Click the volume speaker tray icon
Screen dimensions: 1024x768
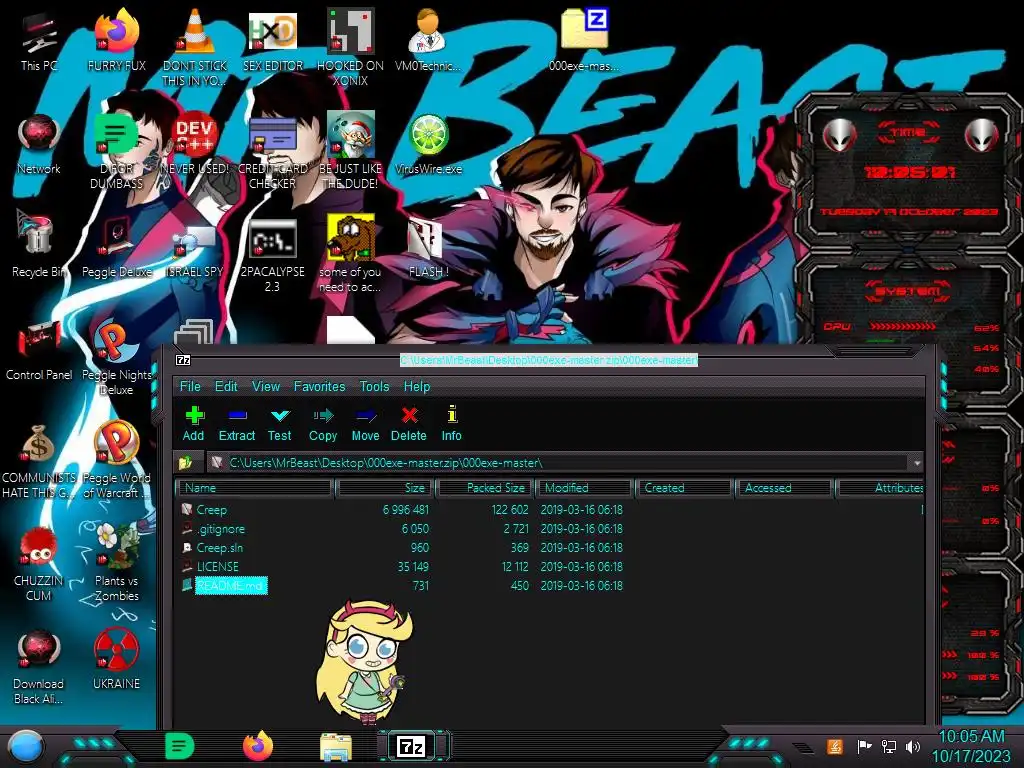(x=912, y=746)
